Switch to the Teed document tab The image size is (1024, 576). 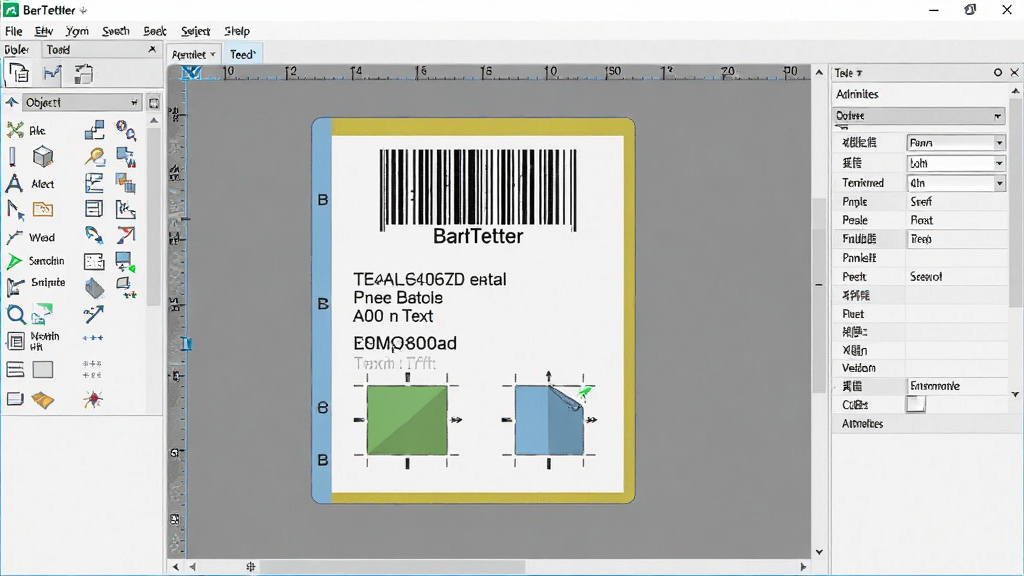(x=242, y=54)
